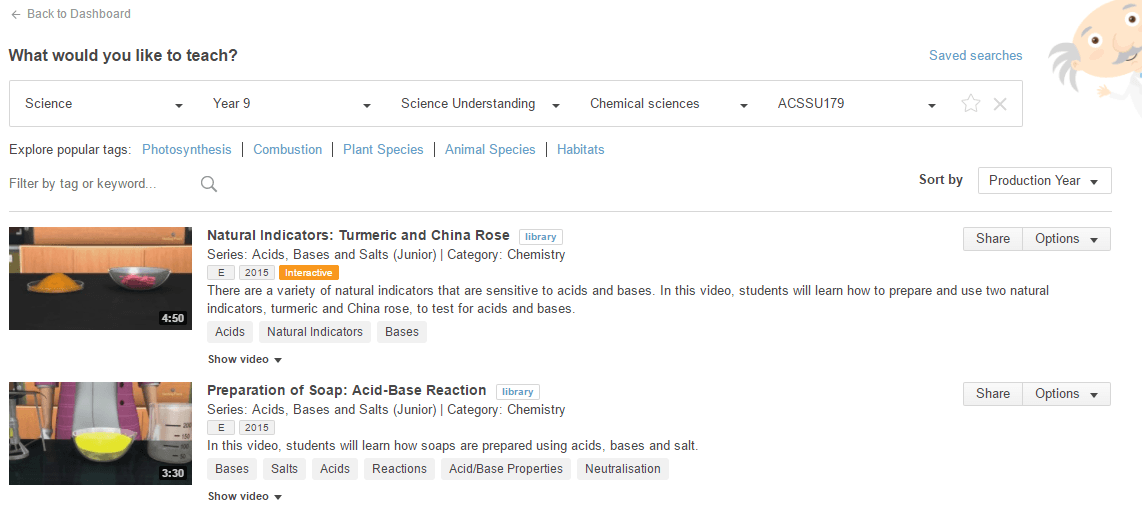Select the Neutralisation tag

(x=622, y=469)
